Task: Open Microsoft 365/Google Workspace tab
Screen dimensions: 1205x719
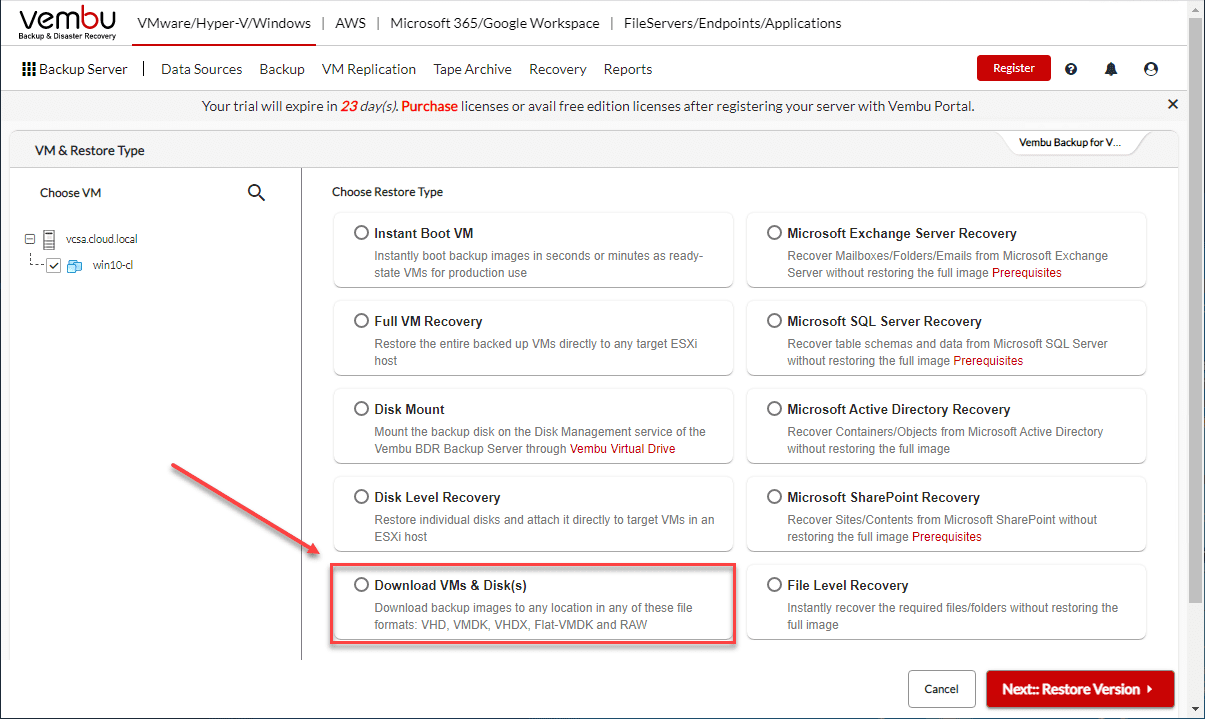Action: click(495, 23)
